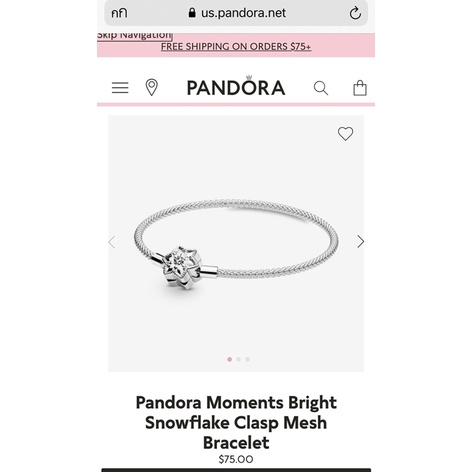Tap the us.pandora.net address field
Viewport: 472px width, 472px height.
pos(236,13)
